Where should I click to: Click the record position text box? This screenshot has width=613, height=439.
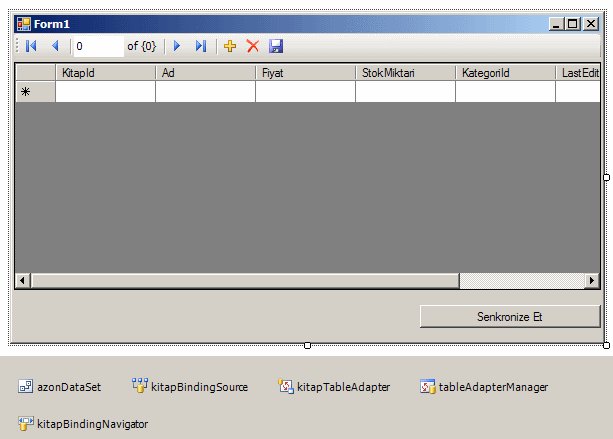97,46
